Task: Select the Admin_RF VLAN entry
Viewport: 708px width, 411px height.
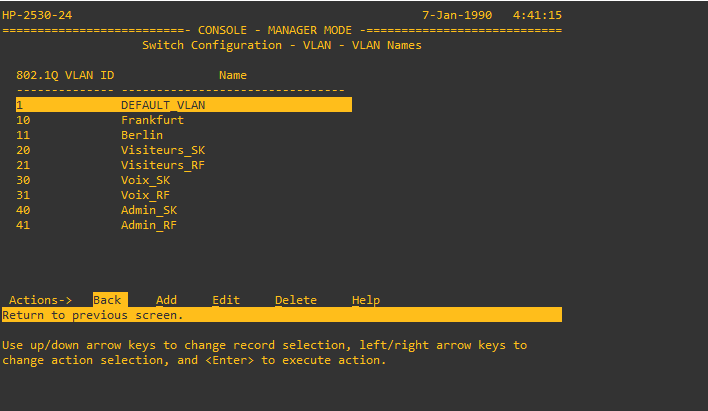Action: pyautogui.click(x=149, y=225)
